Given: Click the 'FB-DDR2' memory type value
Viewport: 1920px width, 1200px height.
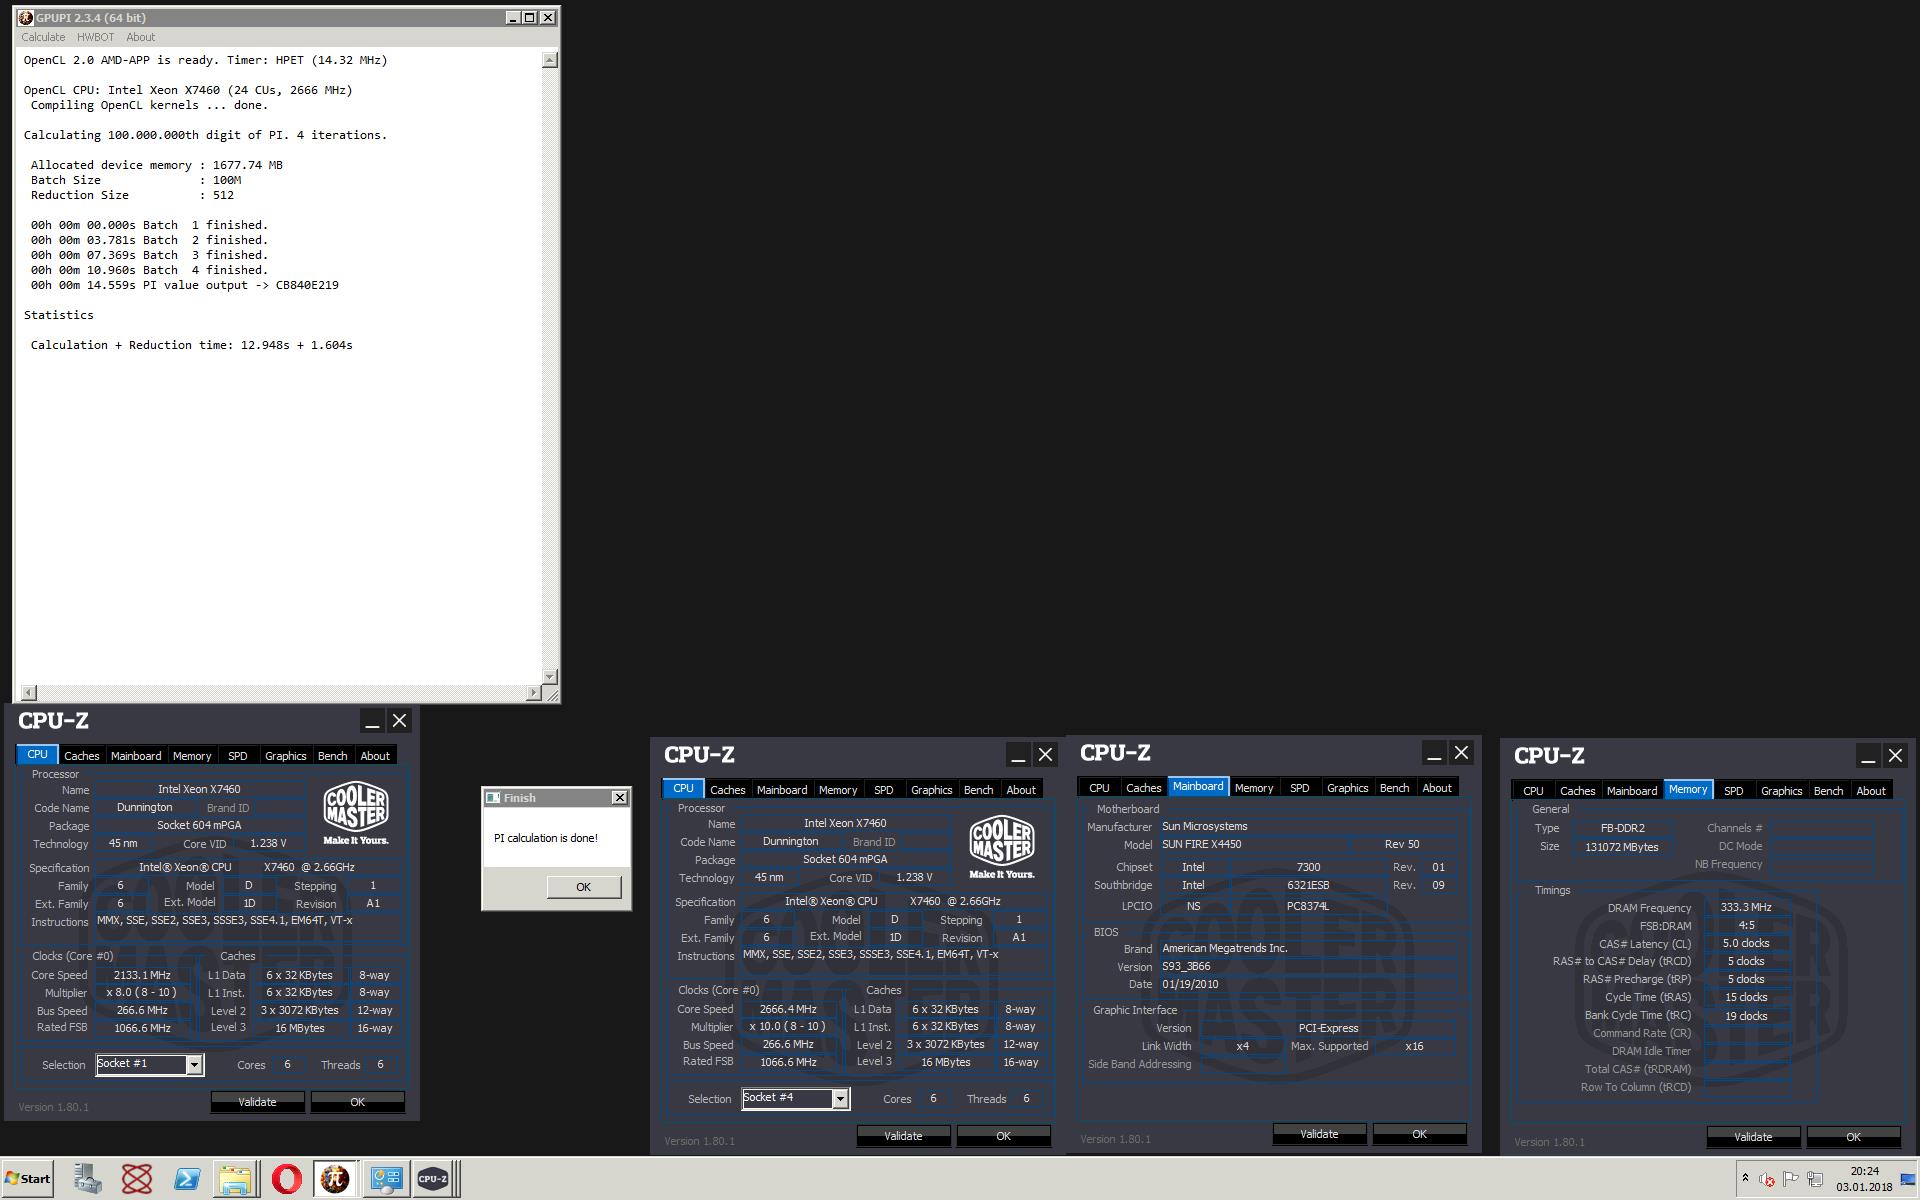Looking at the screenshot, I should [1622, 828].
